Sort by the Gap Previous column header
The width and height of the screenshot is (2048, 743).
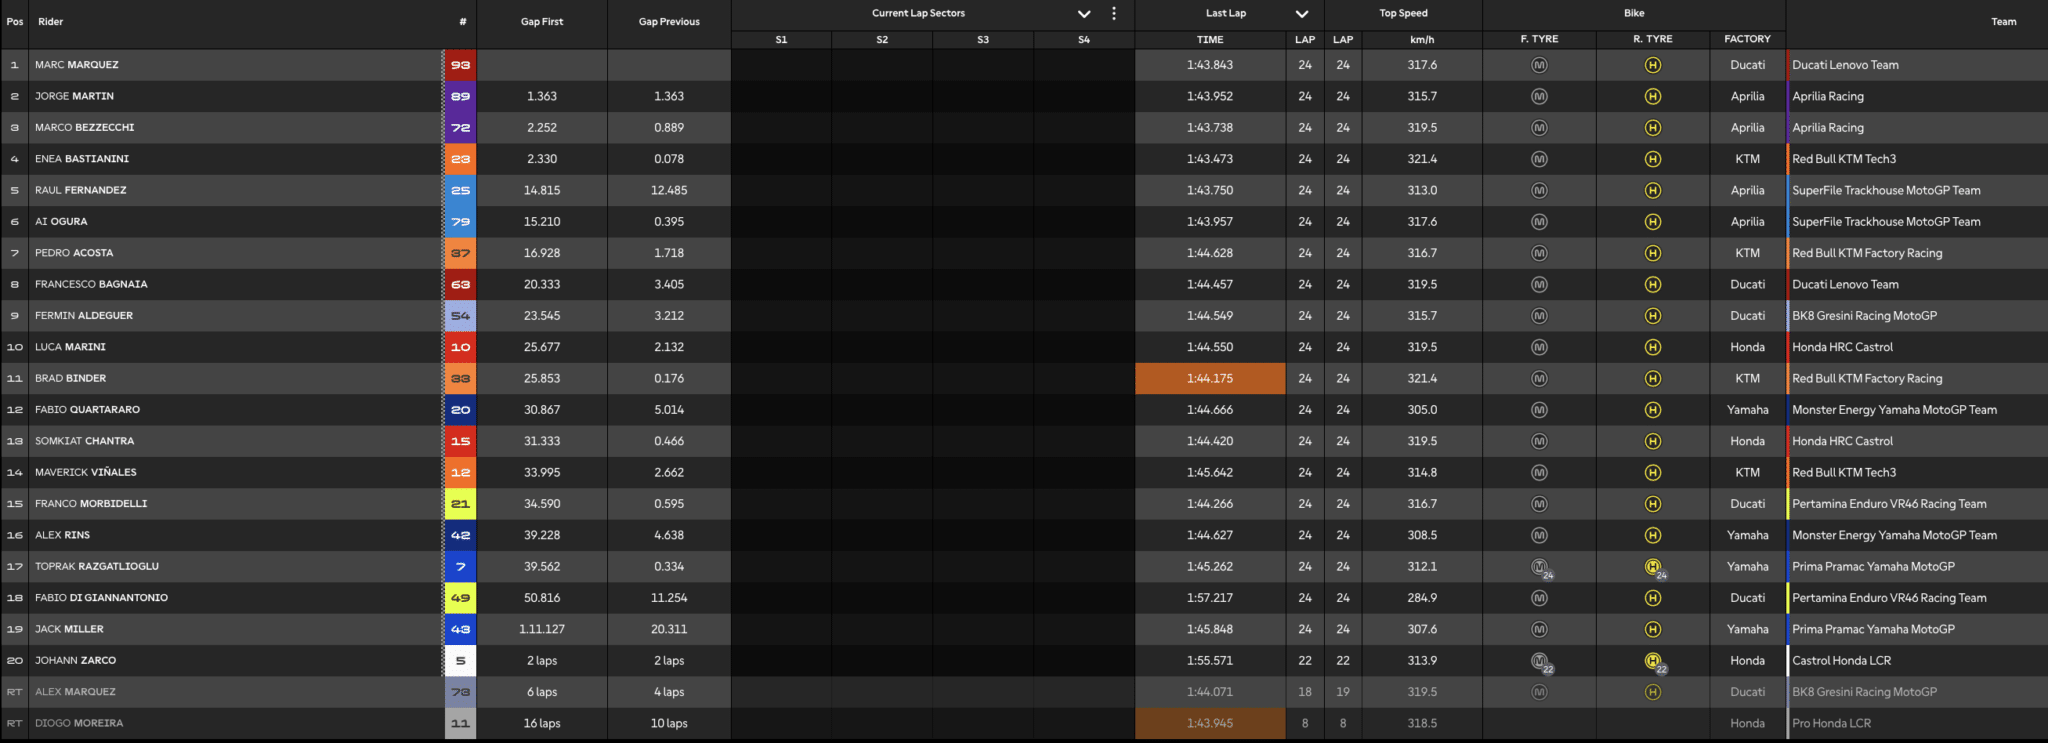(669, 22)
